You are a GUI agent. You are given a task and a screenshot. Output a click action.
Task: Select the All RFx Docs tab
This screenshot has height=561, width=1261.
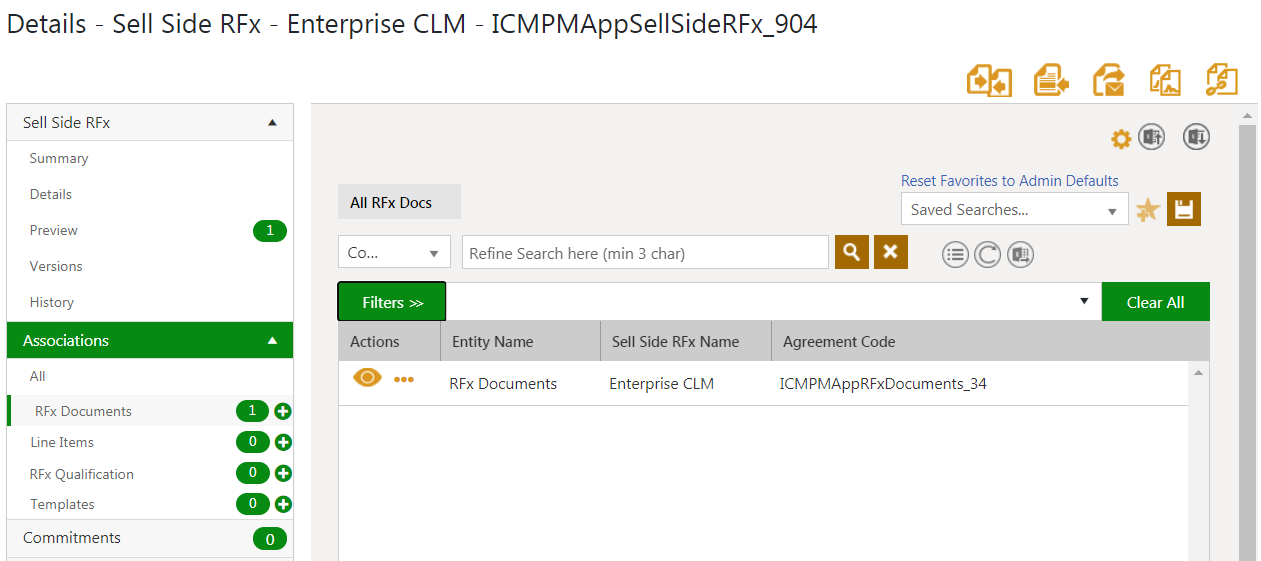click(x=398, y=202)
